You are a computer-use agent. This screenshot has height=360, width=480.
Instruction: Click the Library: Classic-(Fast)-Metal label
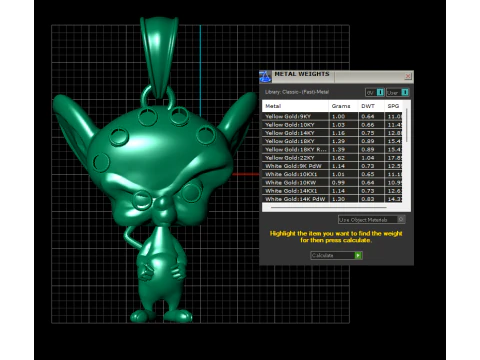click(x=297, y=92)
